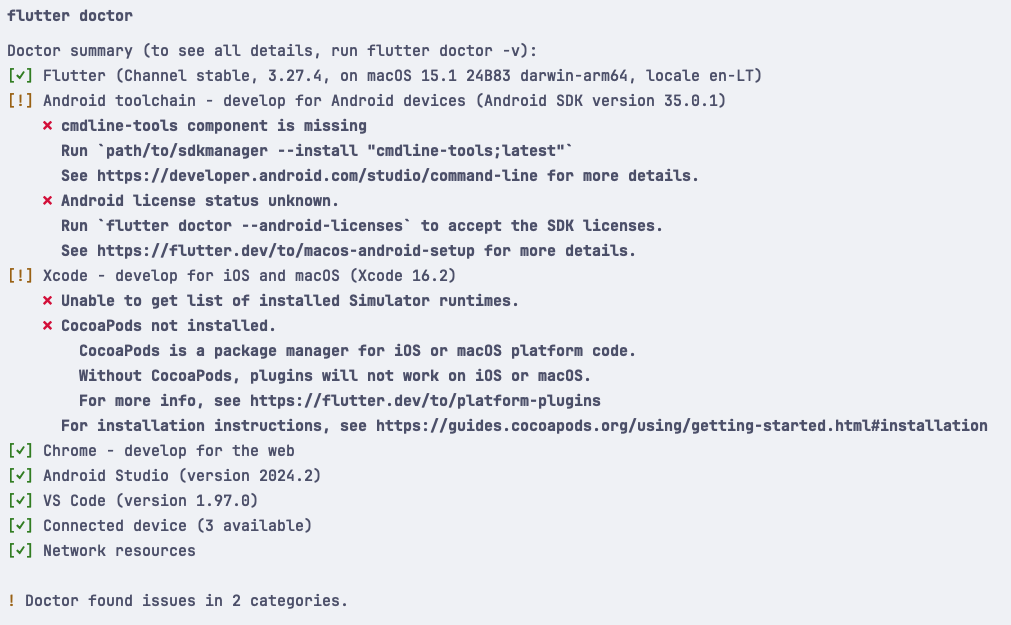Click red X beside Android license status unknown
1011x625 pixels.
(x=48, y=201)
